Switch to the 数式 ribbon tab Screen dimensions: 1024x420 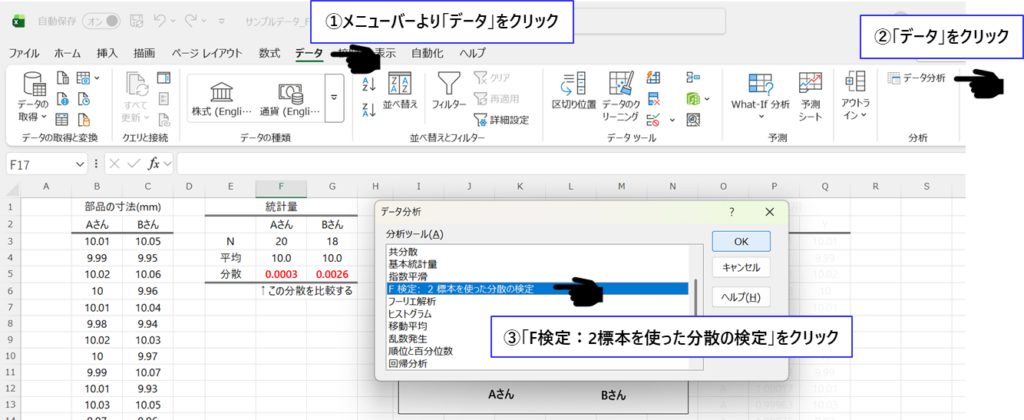269,53
